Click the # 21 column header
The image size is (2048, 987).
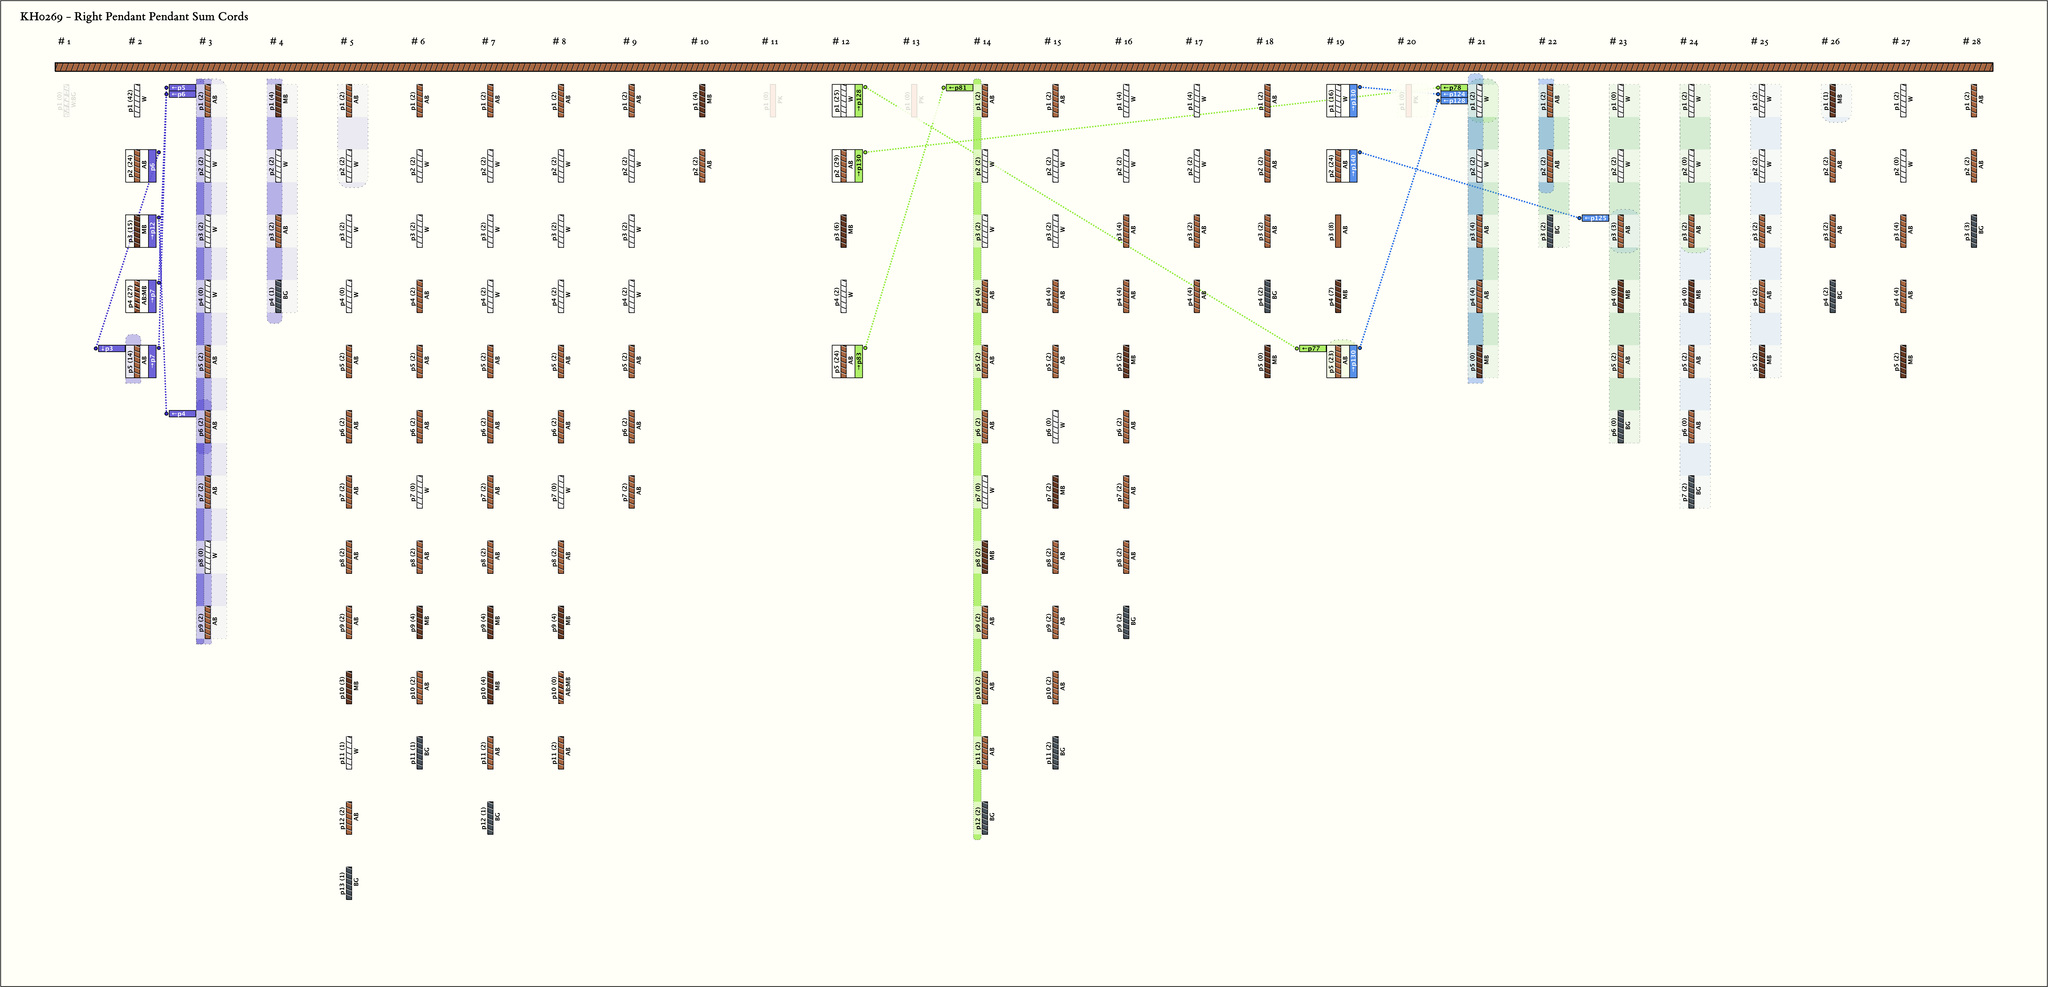coord(1476,42)
